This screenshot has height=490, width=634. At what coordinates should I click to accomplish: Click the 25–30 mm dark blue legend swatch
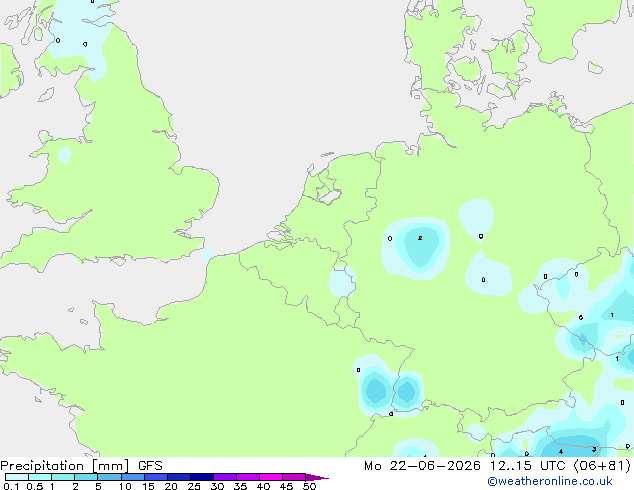202,477
